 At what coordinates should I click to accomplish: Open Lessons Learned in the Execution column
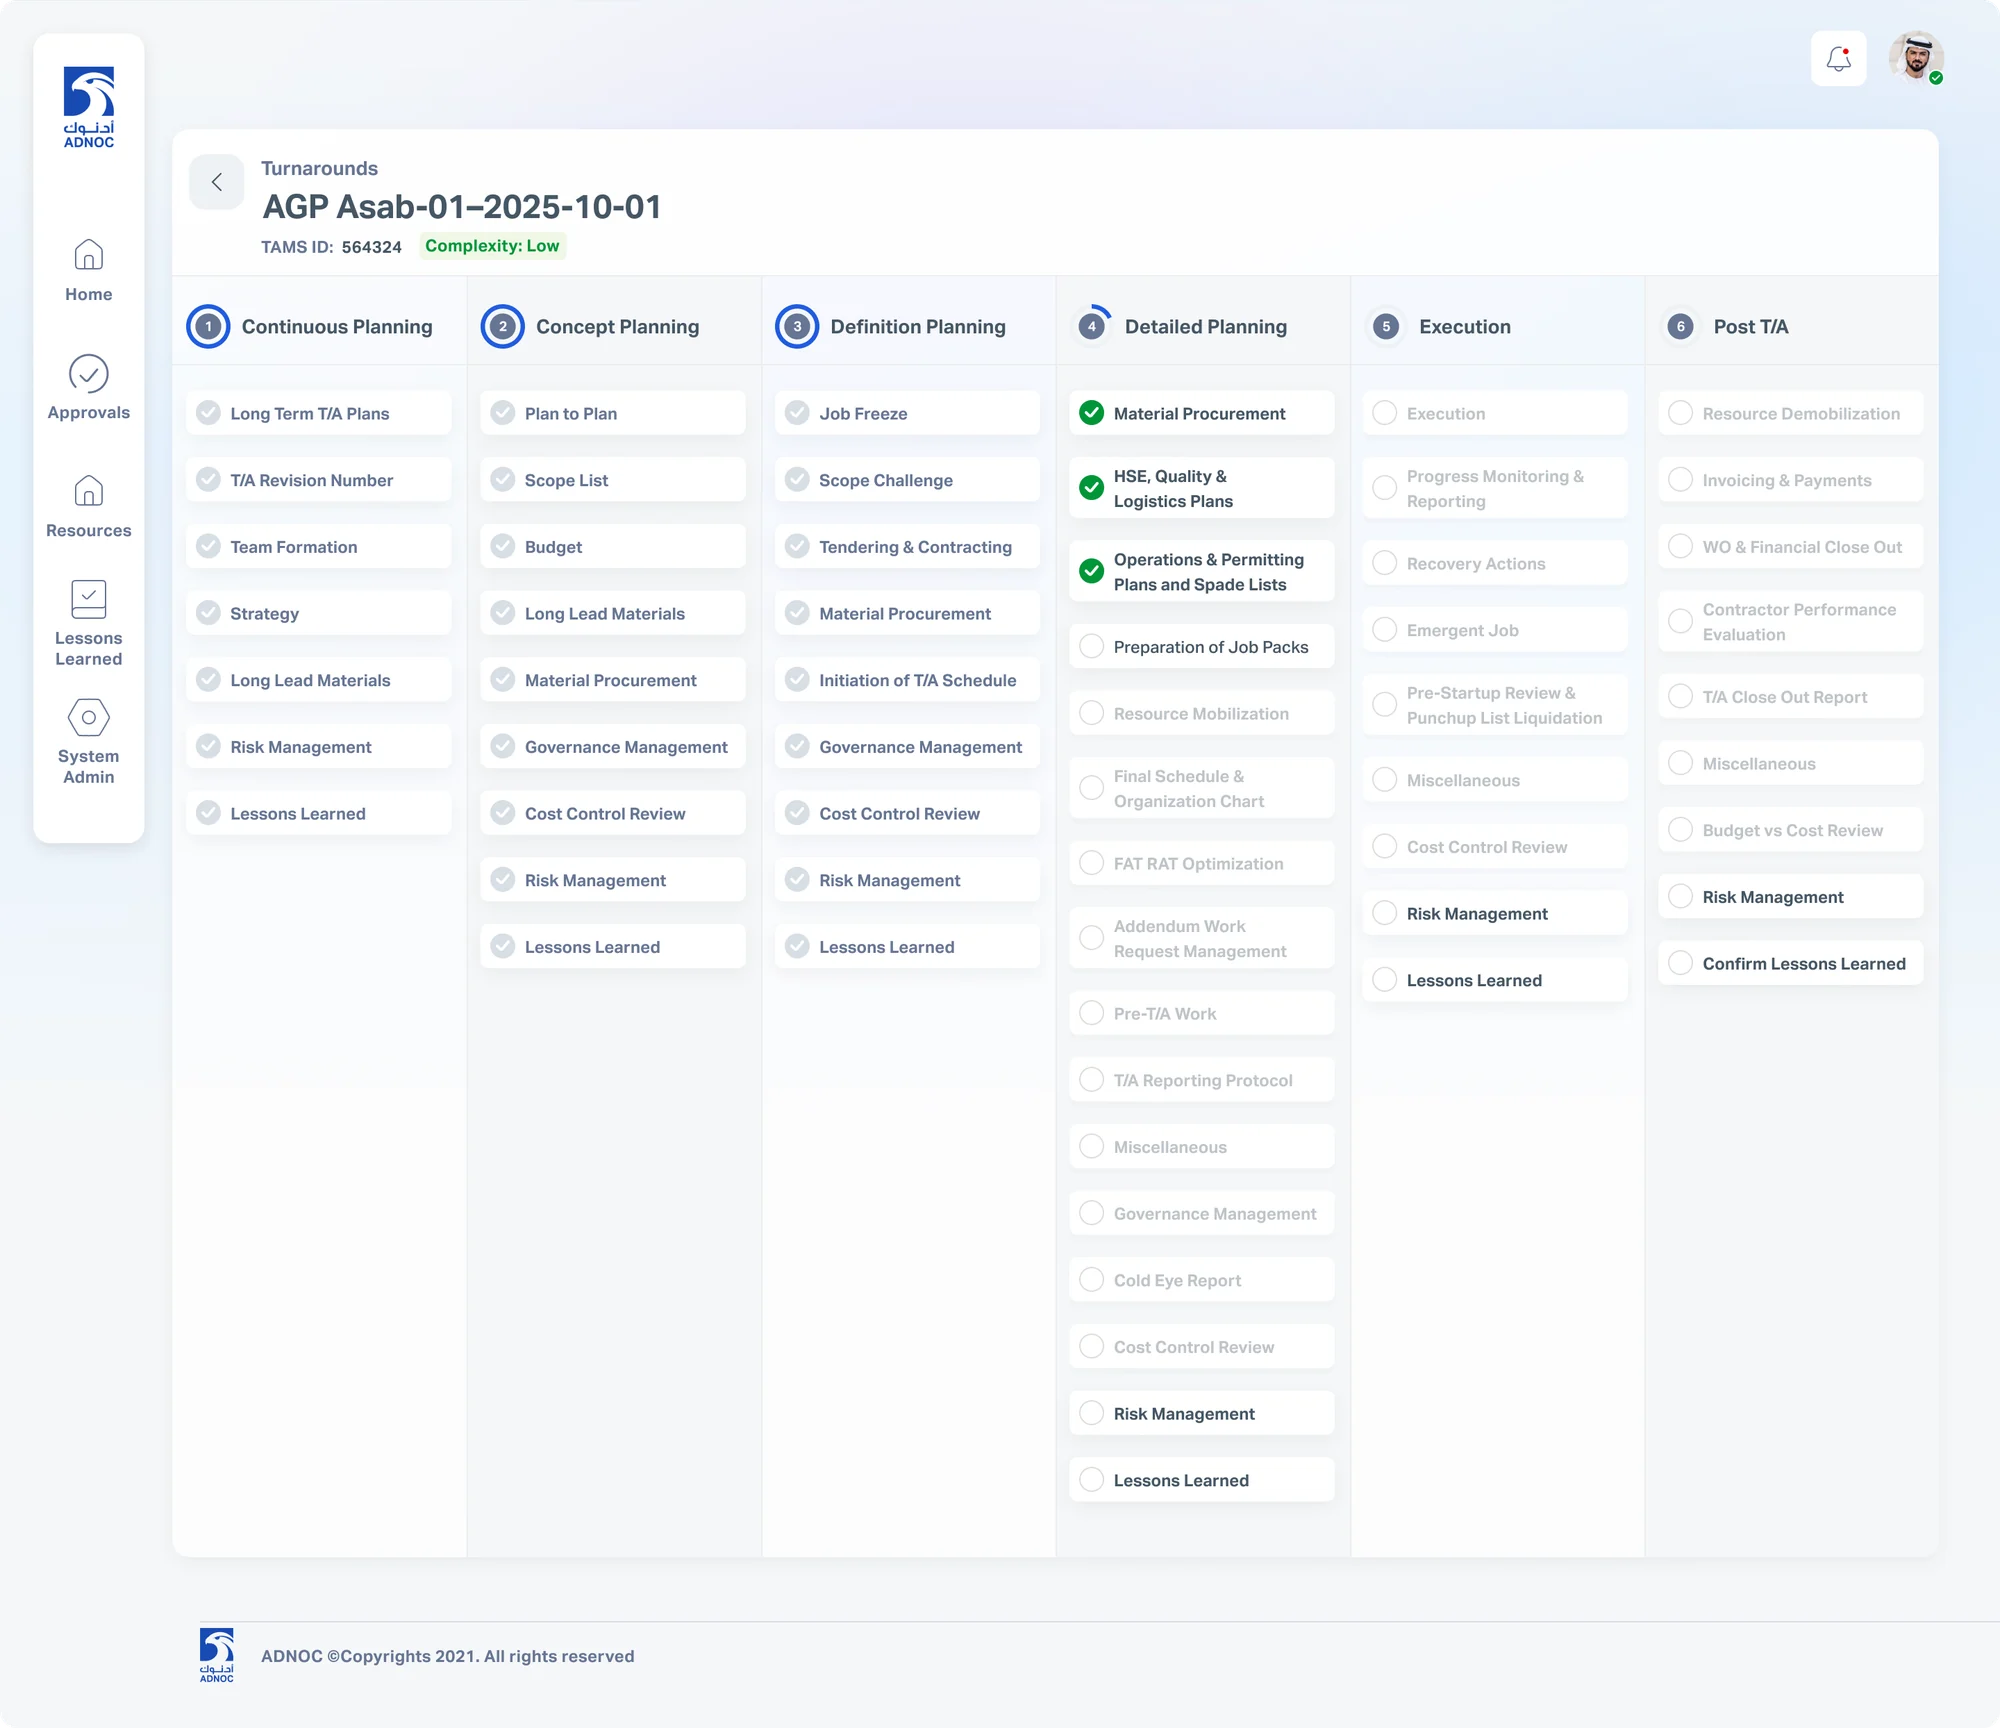tap(1495, 980)
